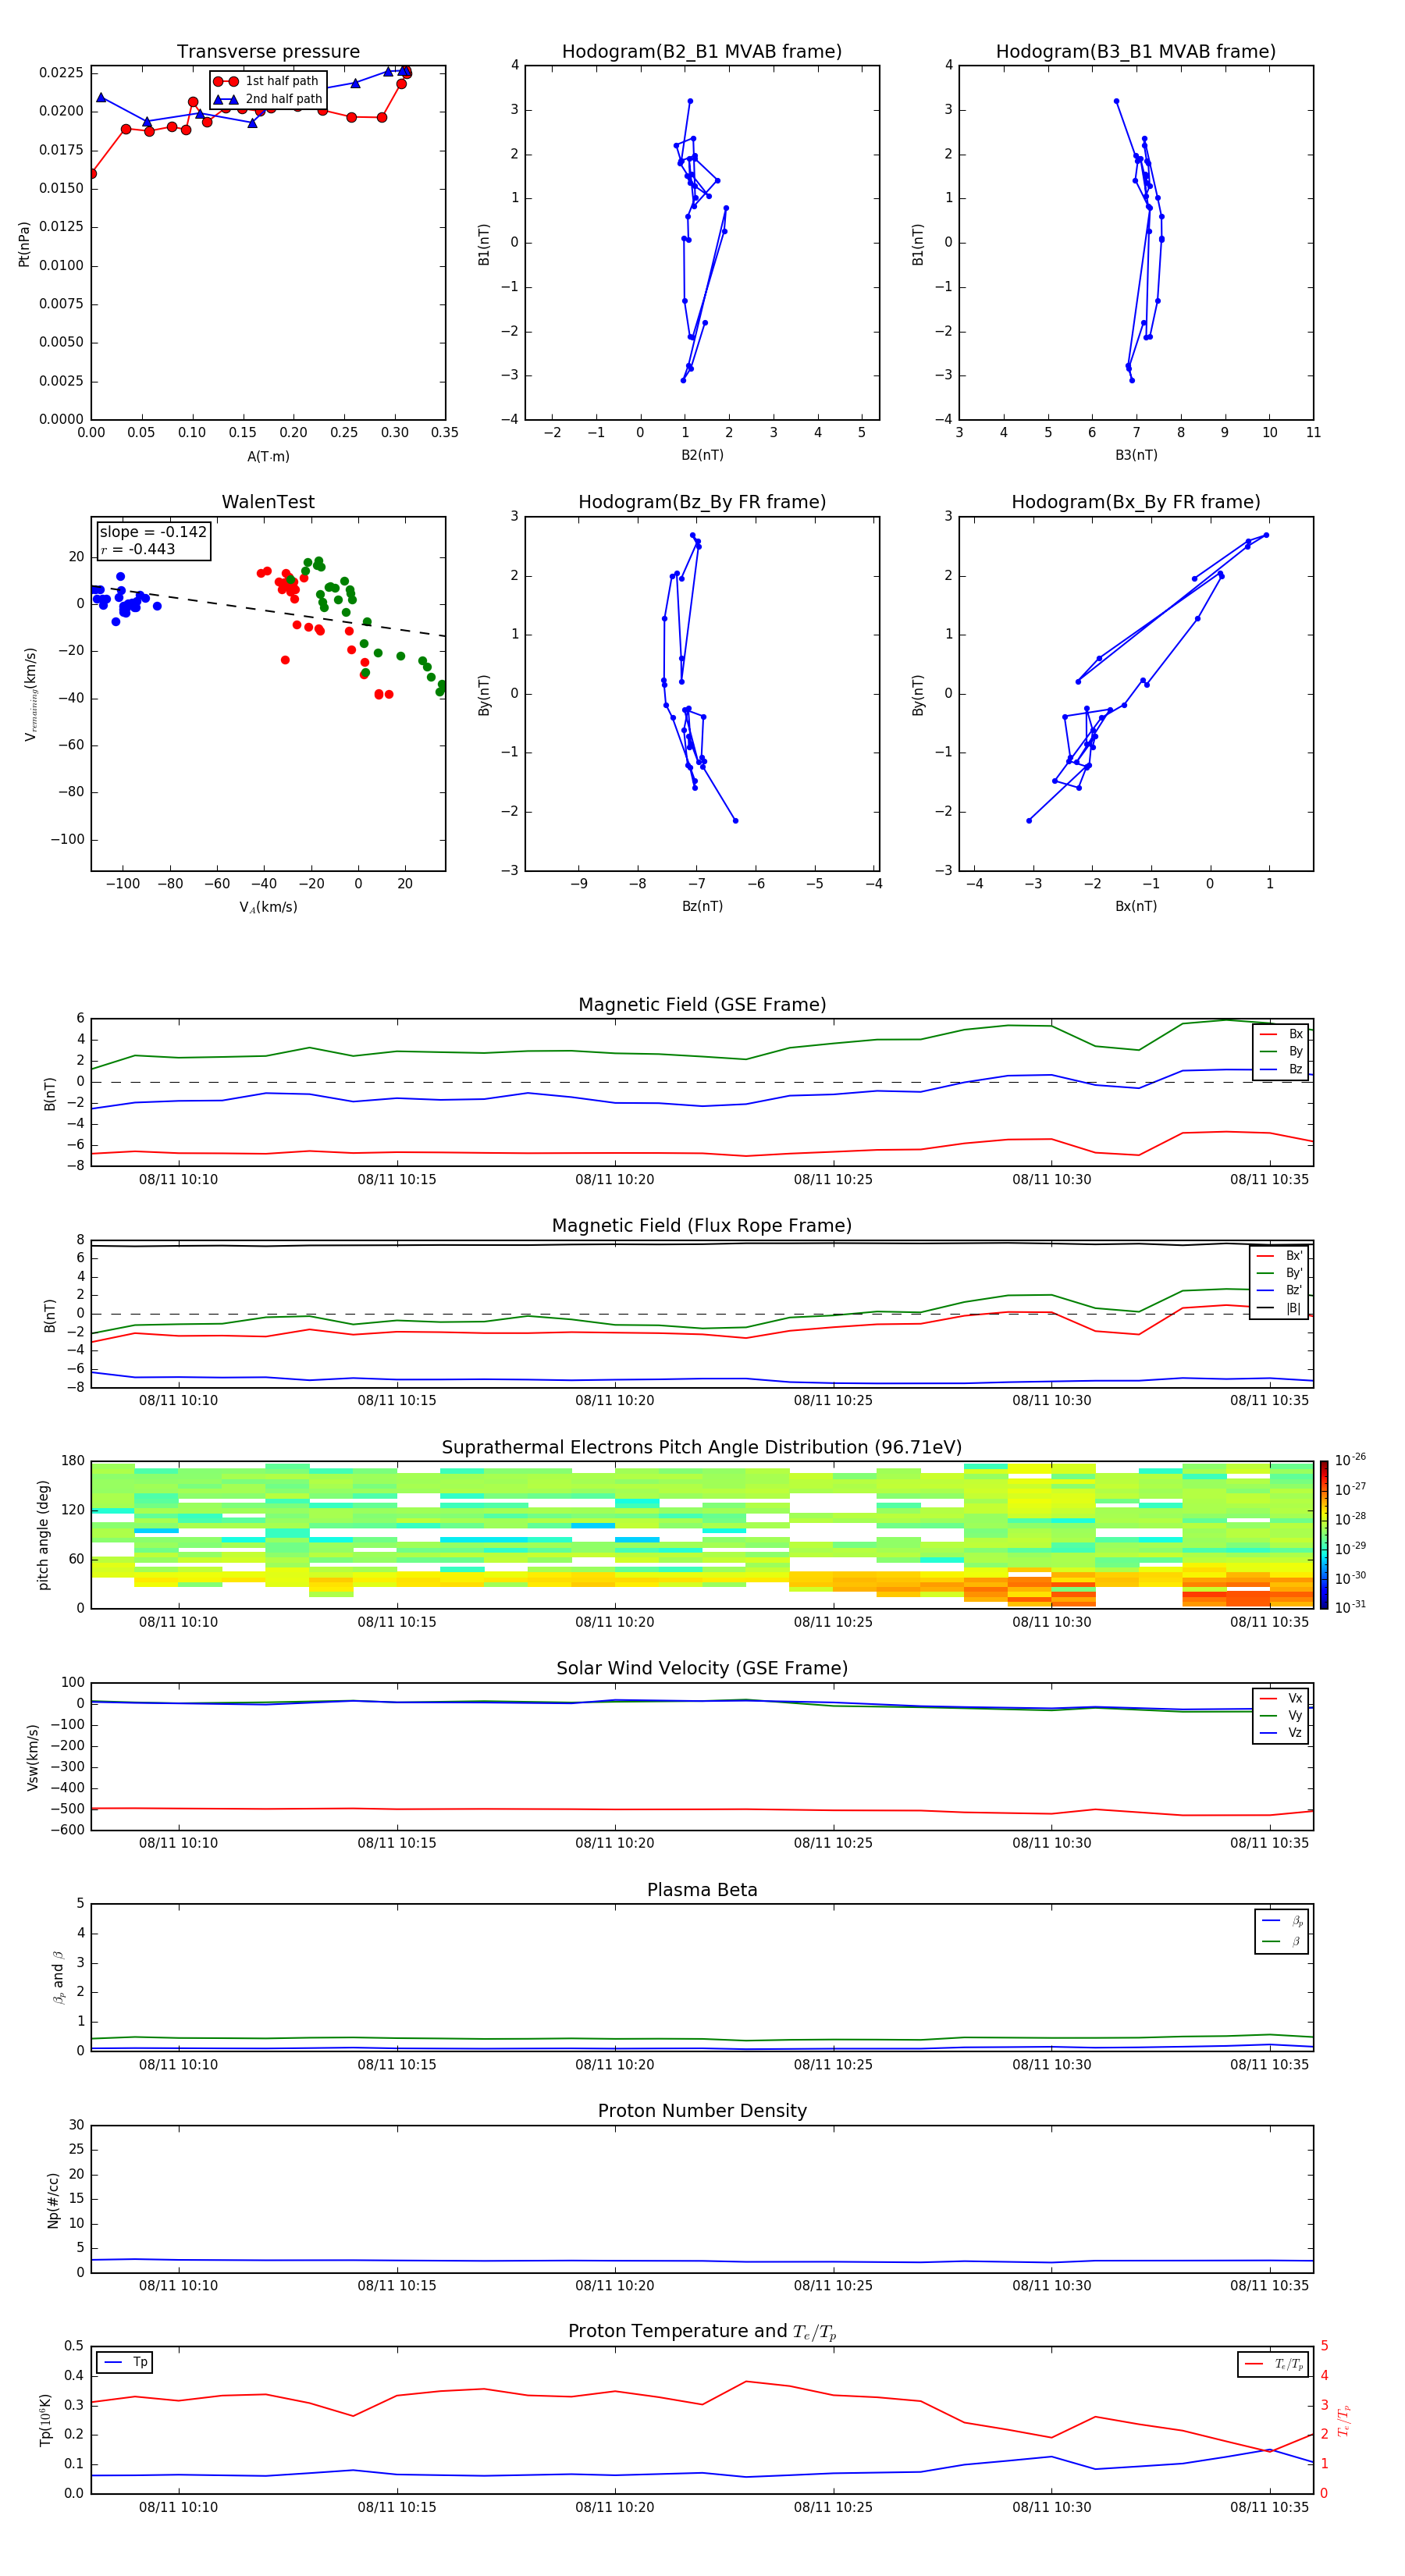Click the 'Pt(nPa)' y-axis label
The image size is (1405, 2576).
(x=24, y=243)
